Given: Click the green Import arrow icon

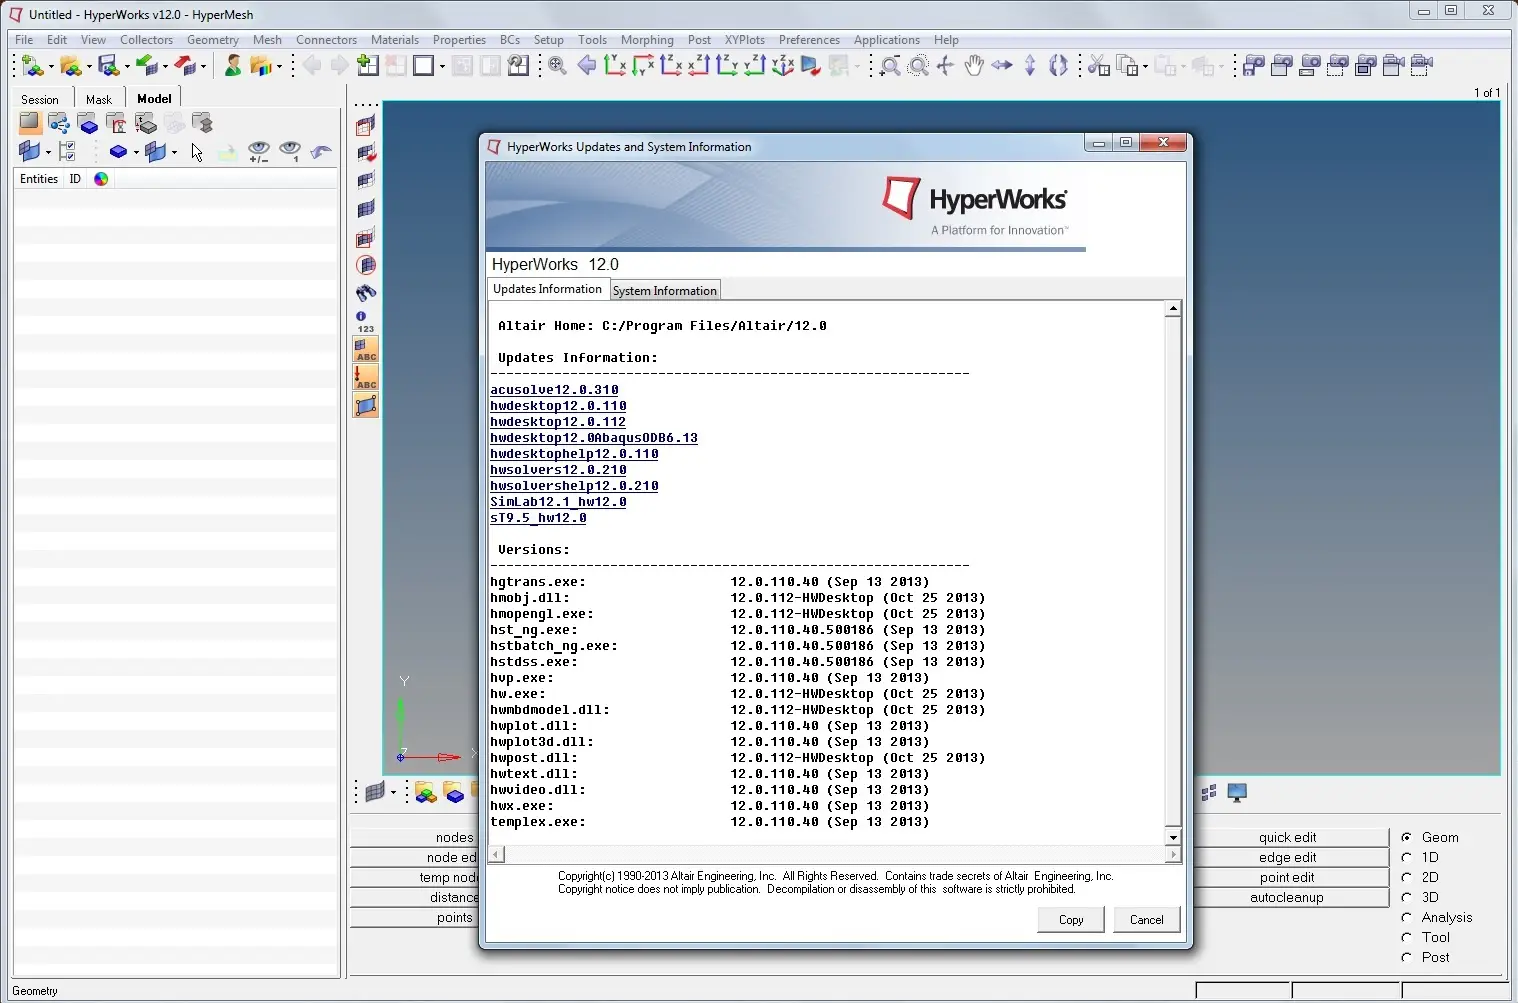Looking at the screenshot, I should (x=146, y=66).
